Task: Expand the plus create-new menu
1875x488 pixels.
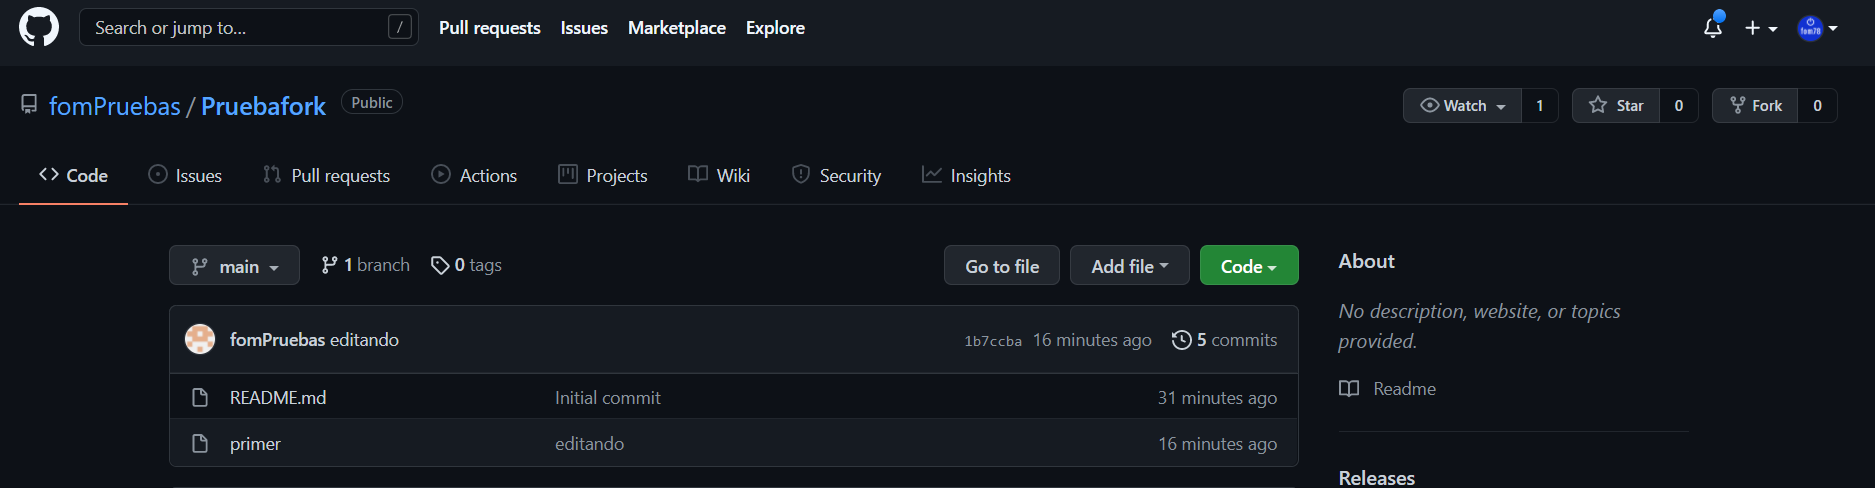Action: [x=1761, y=28]
